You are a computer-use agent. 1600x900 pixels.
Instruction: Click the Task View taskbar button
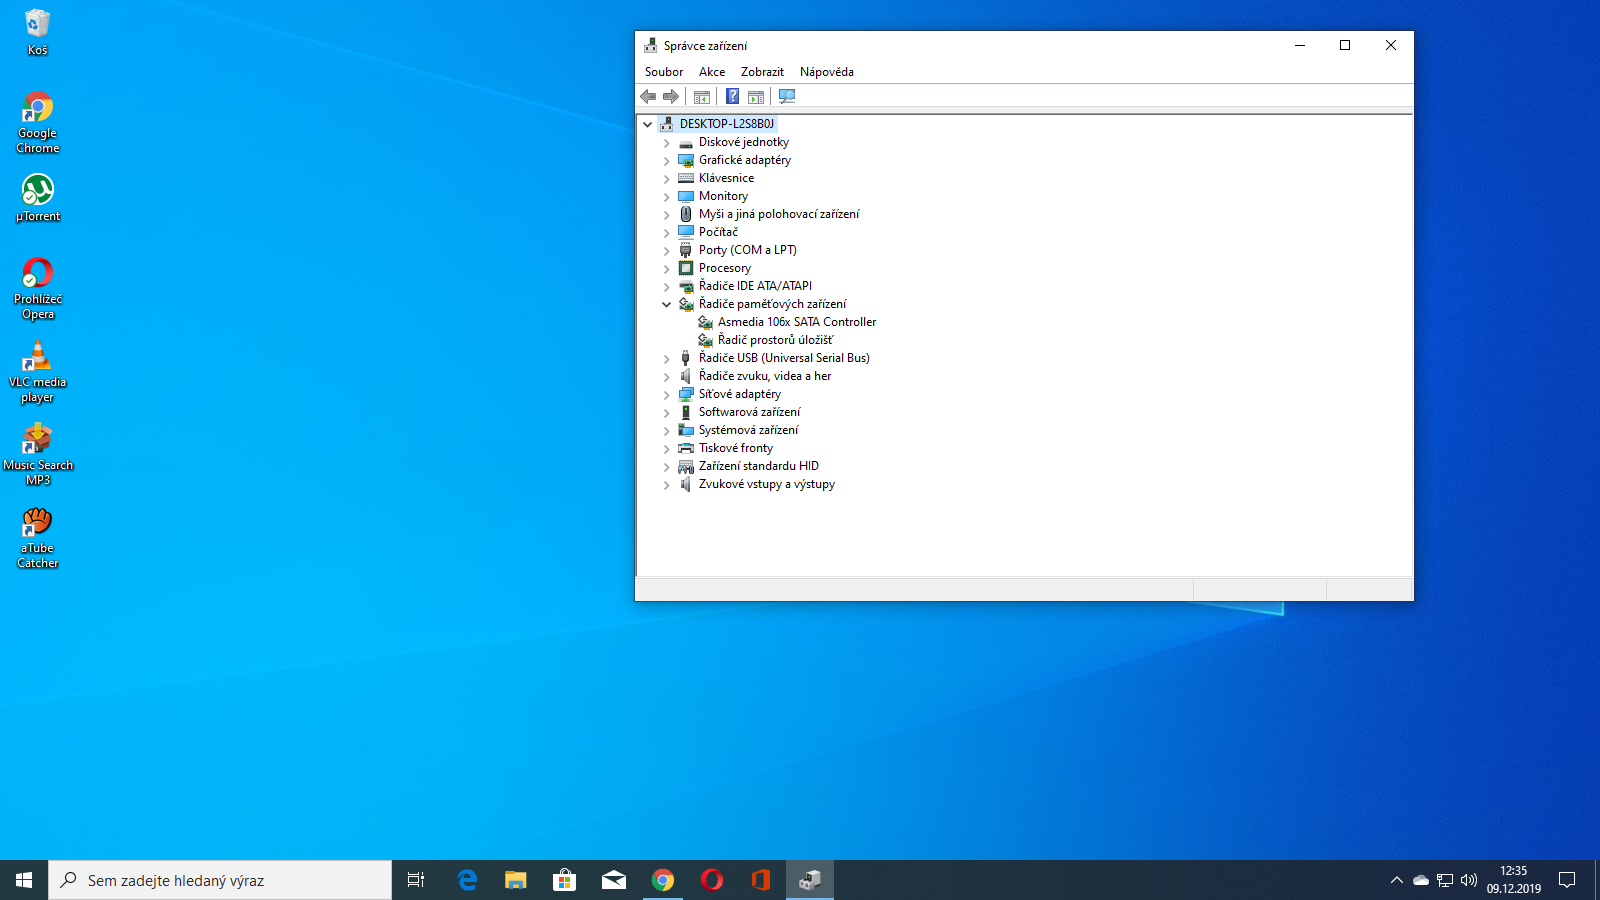416,880
